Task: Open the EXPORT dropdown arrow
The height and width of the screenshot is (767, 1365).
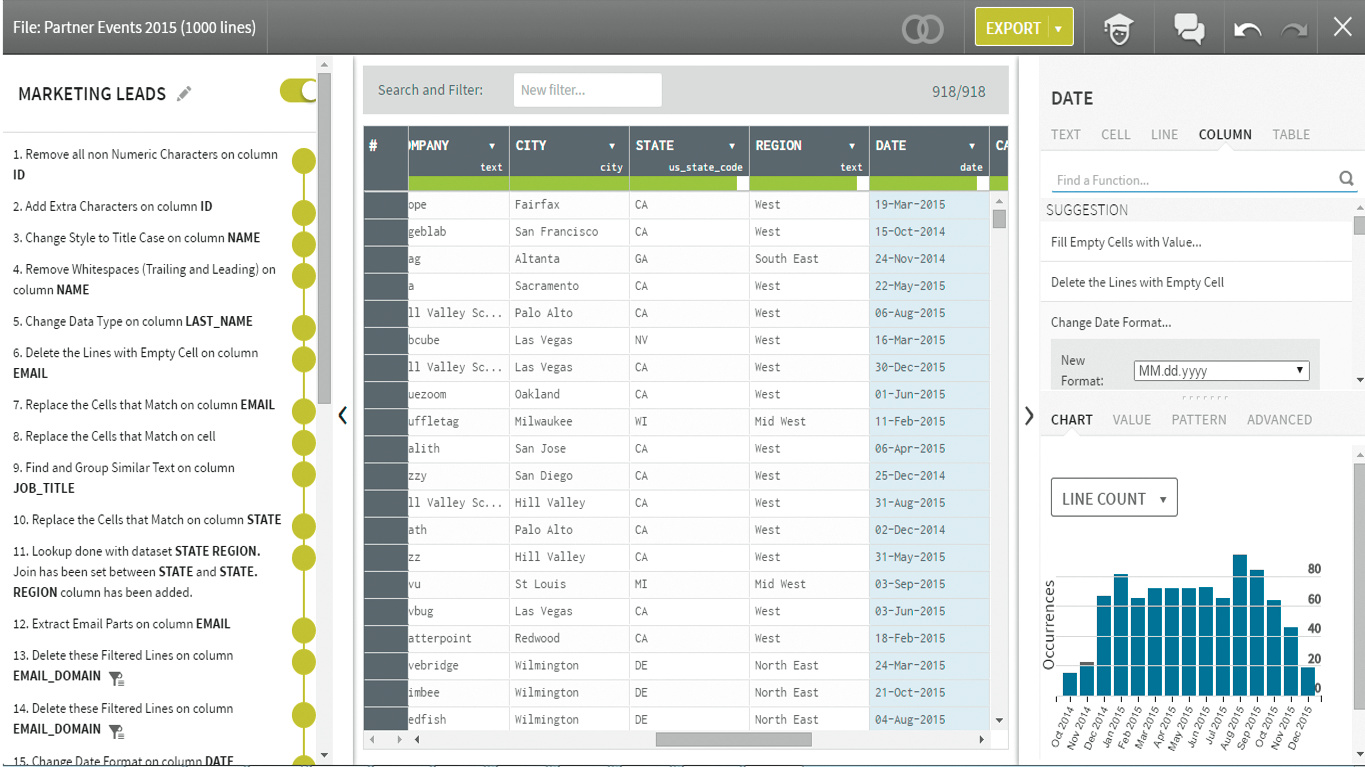Action: coord(1059,29)
